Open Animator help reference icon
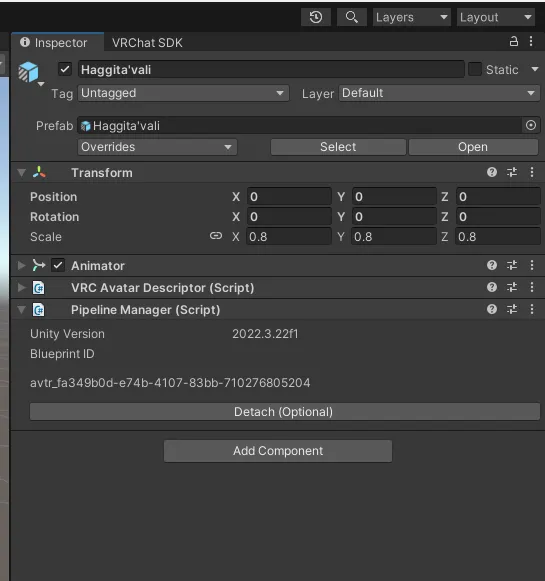 point(492,265)
